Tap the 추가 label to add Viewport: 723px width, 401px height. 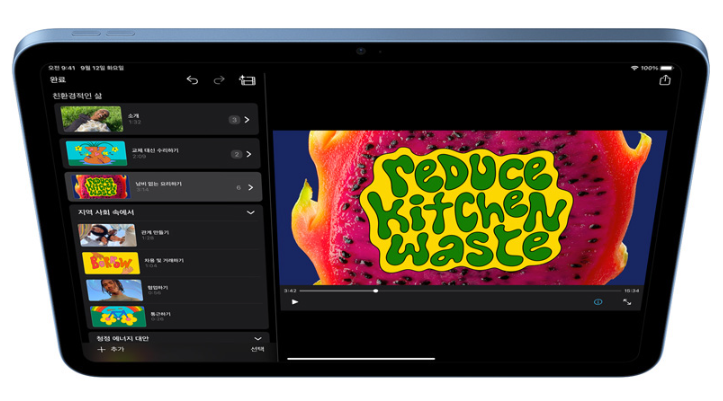[x=118, y=349]
